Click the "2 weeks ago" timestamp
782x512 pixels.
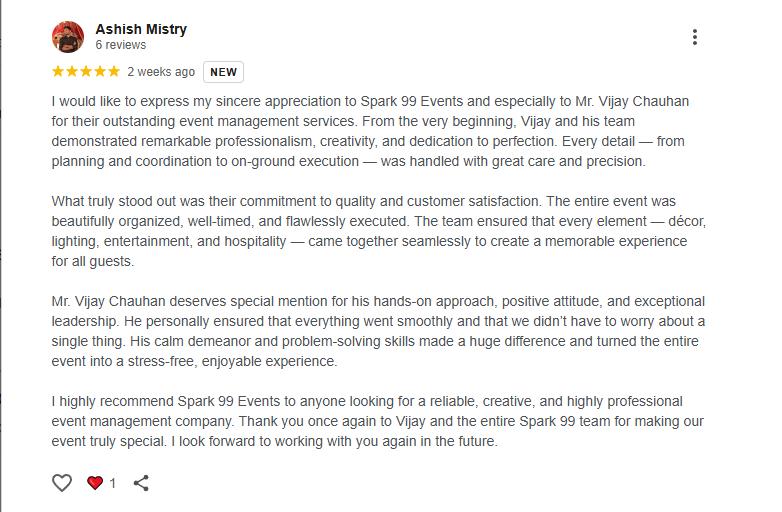tap(161, 72)
